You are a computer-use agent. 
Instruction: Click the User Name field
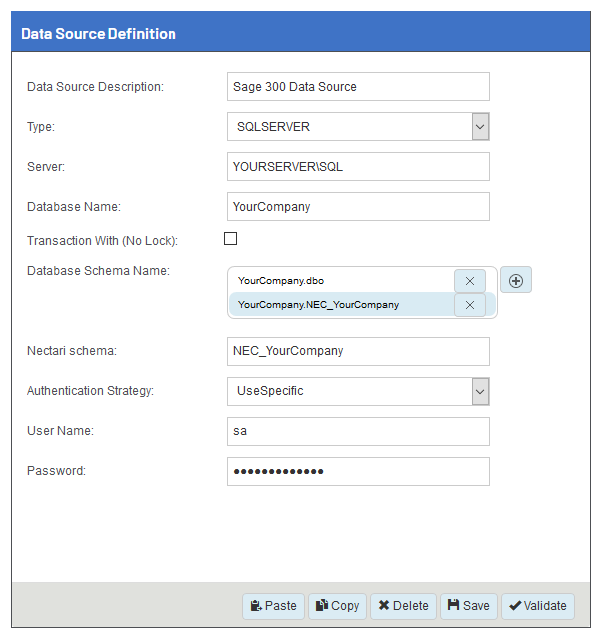358,431
